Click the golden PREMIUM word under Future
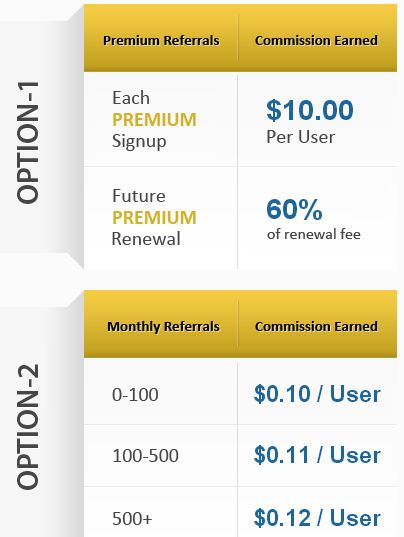This screenshot has height=537, width=404. click(154, 217)
